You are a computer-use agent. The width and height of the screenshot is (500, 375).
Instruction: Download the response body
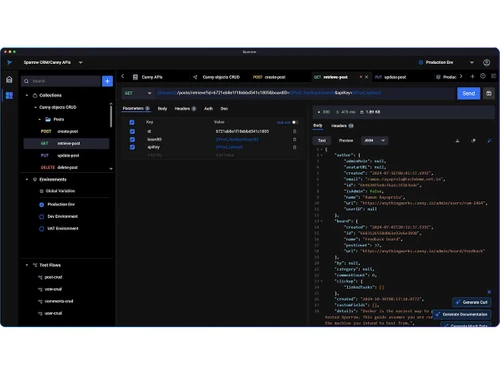click(457, 141)
